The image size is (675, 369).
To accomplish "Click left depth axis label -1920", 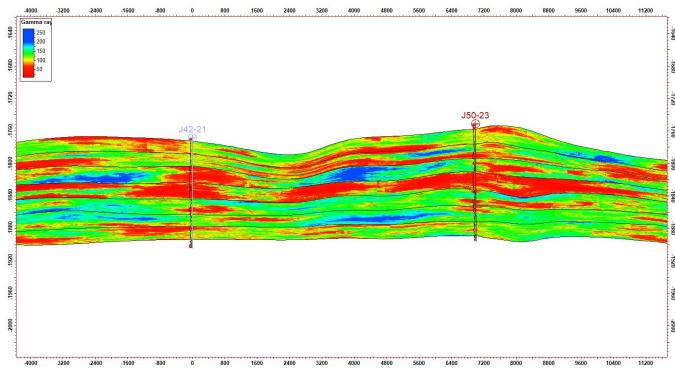I will tap(10, 260).
